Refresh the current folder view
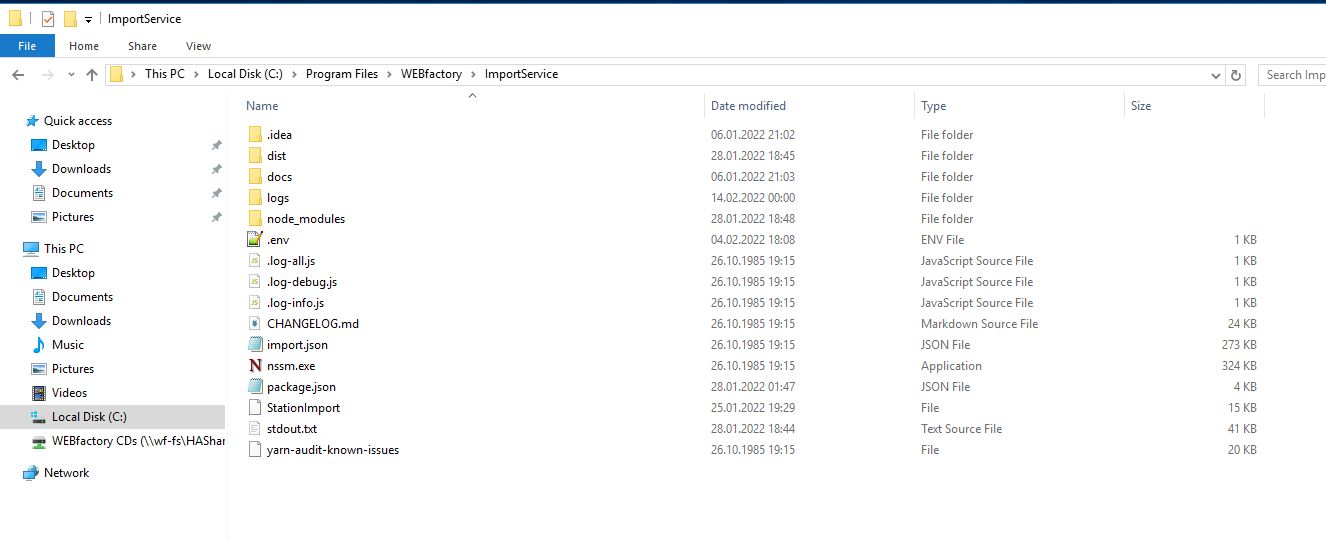 tap(1236, 75)
